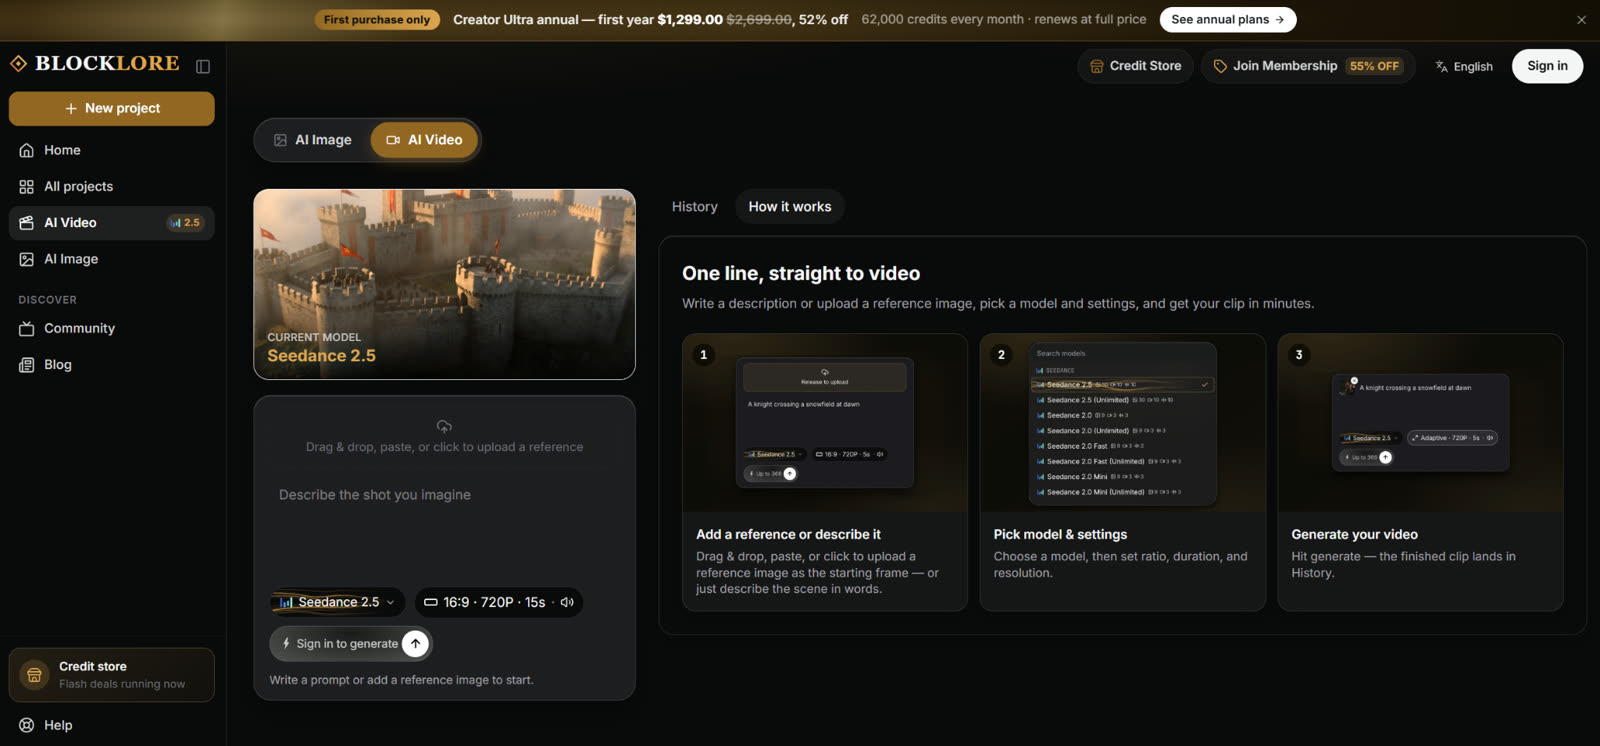This screenshot has width=1600, height=746.
Task: Change the language from English
Action: pos(1464,67)
